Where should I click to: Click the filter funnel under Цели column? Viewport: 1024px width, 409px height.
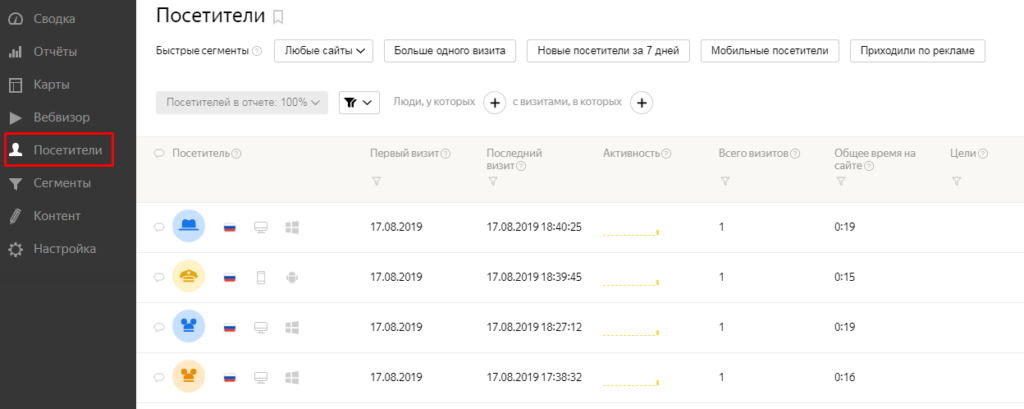click(x=956, y=181)
